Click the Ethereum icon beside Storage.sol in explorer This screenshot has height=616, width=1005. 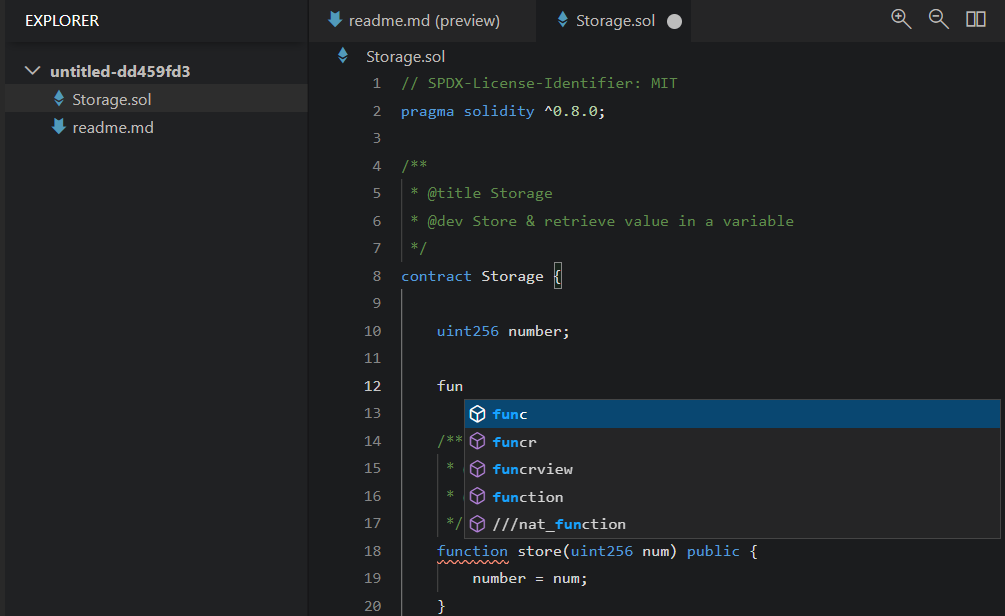(59, 99)
